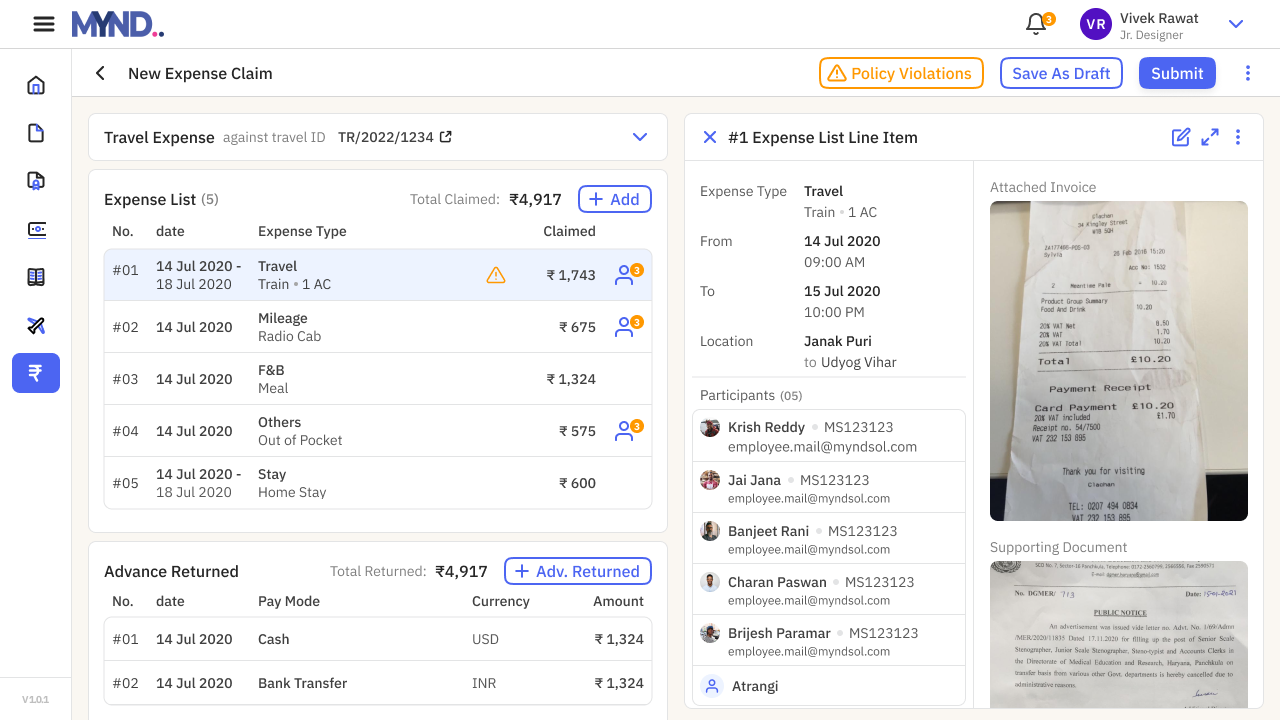Select the rupee expenses sidebar icon

36,373
